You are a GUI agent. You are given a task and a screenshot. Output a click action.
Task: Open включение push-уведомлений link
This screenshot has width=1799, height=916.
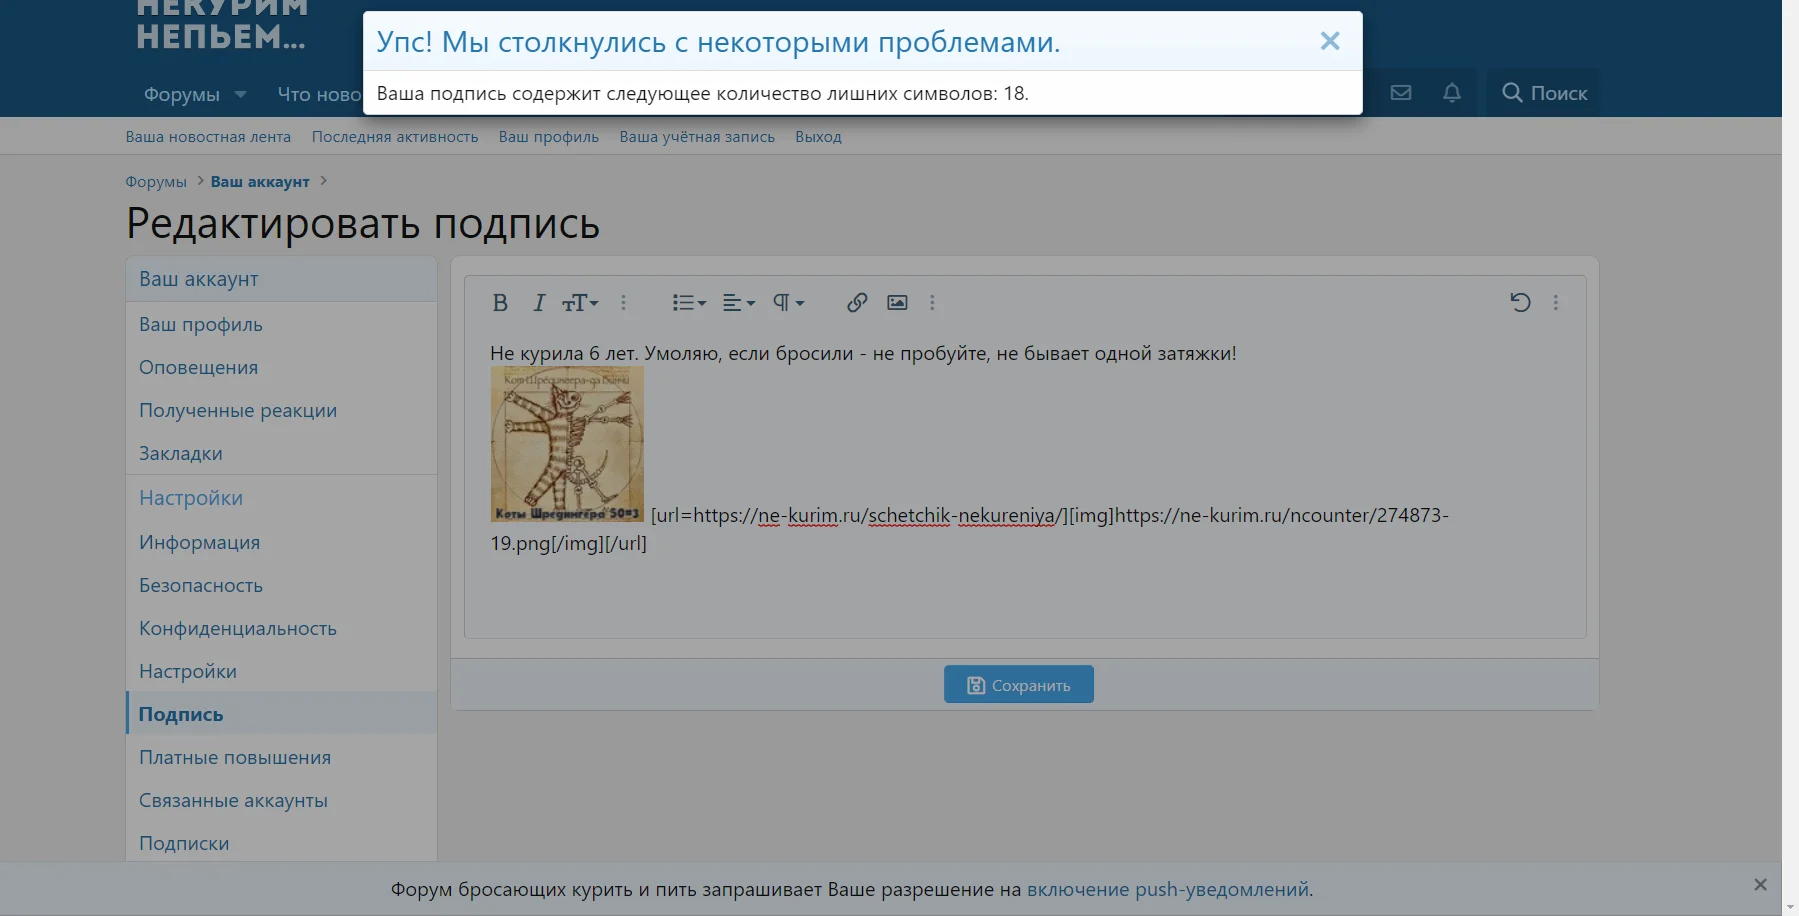(1169, 889)
